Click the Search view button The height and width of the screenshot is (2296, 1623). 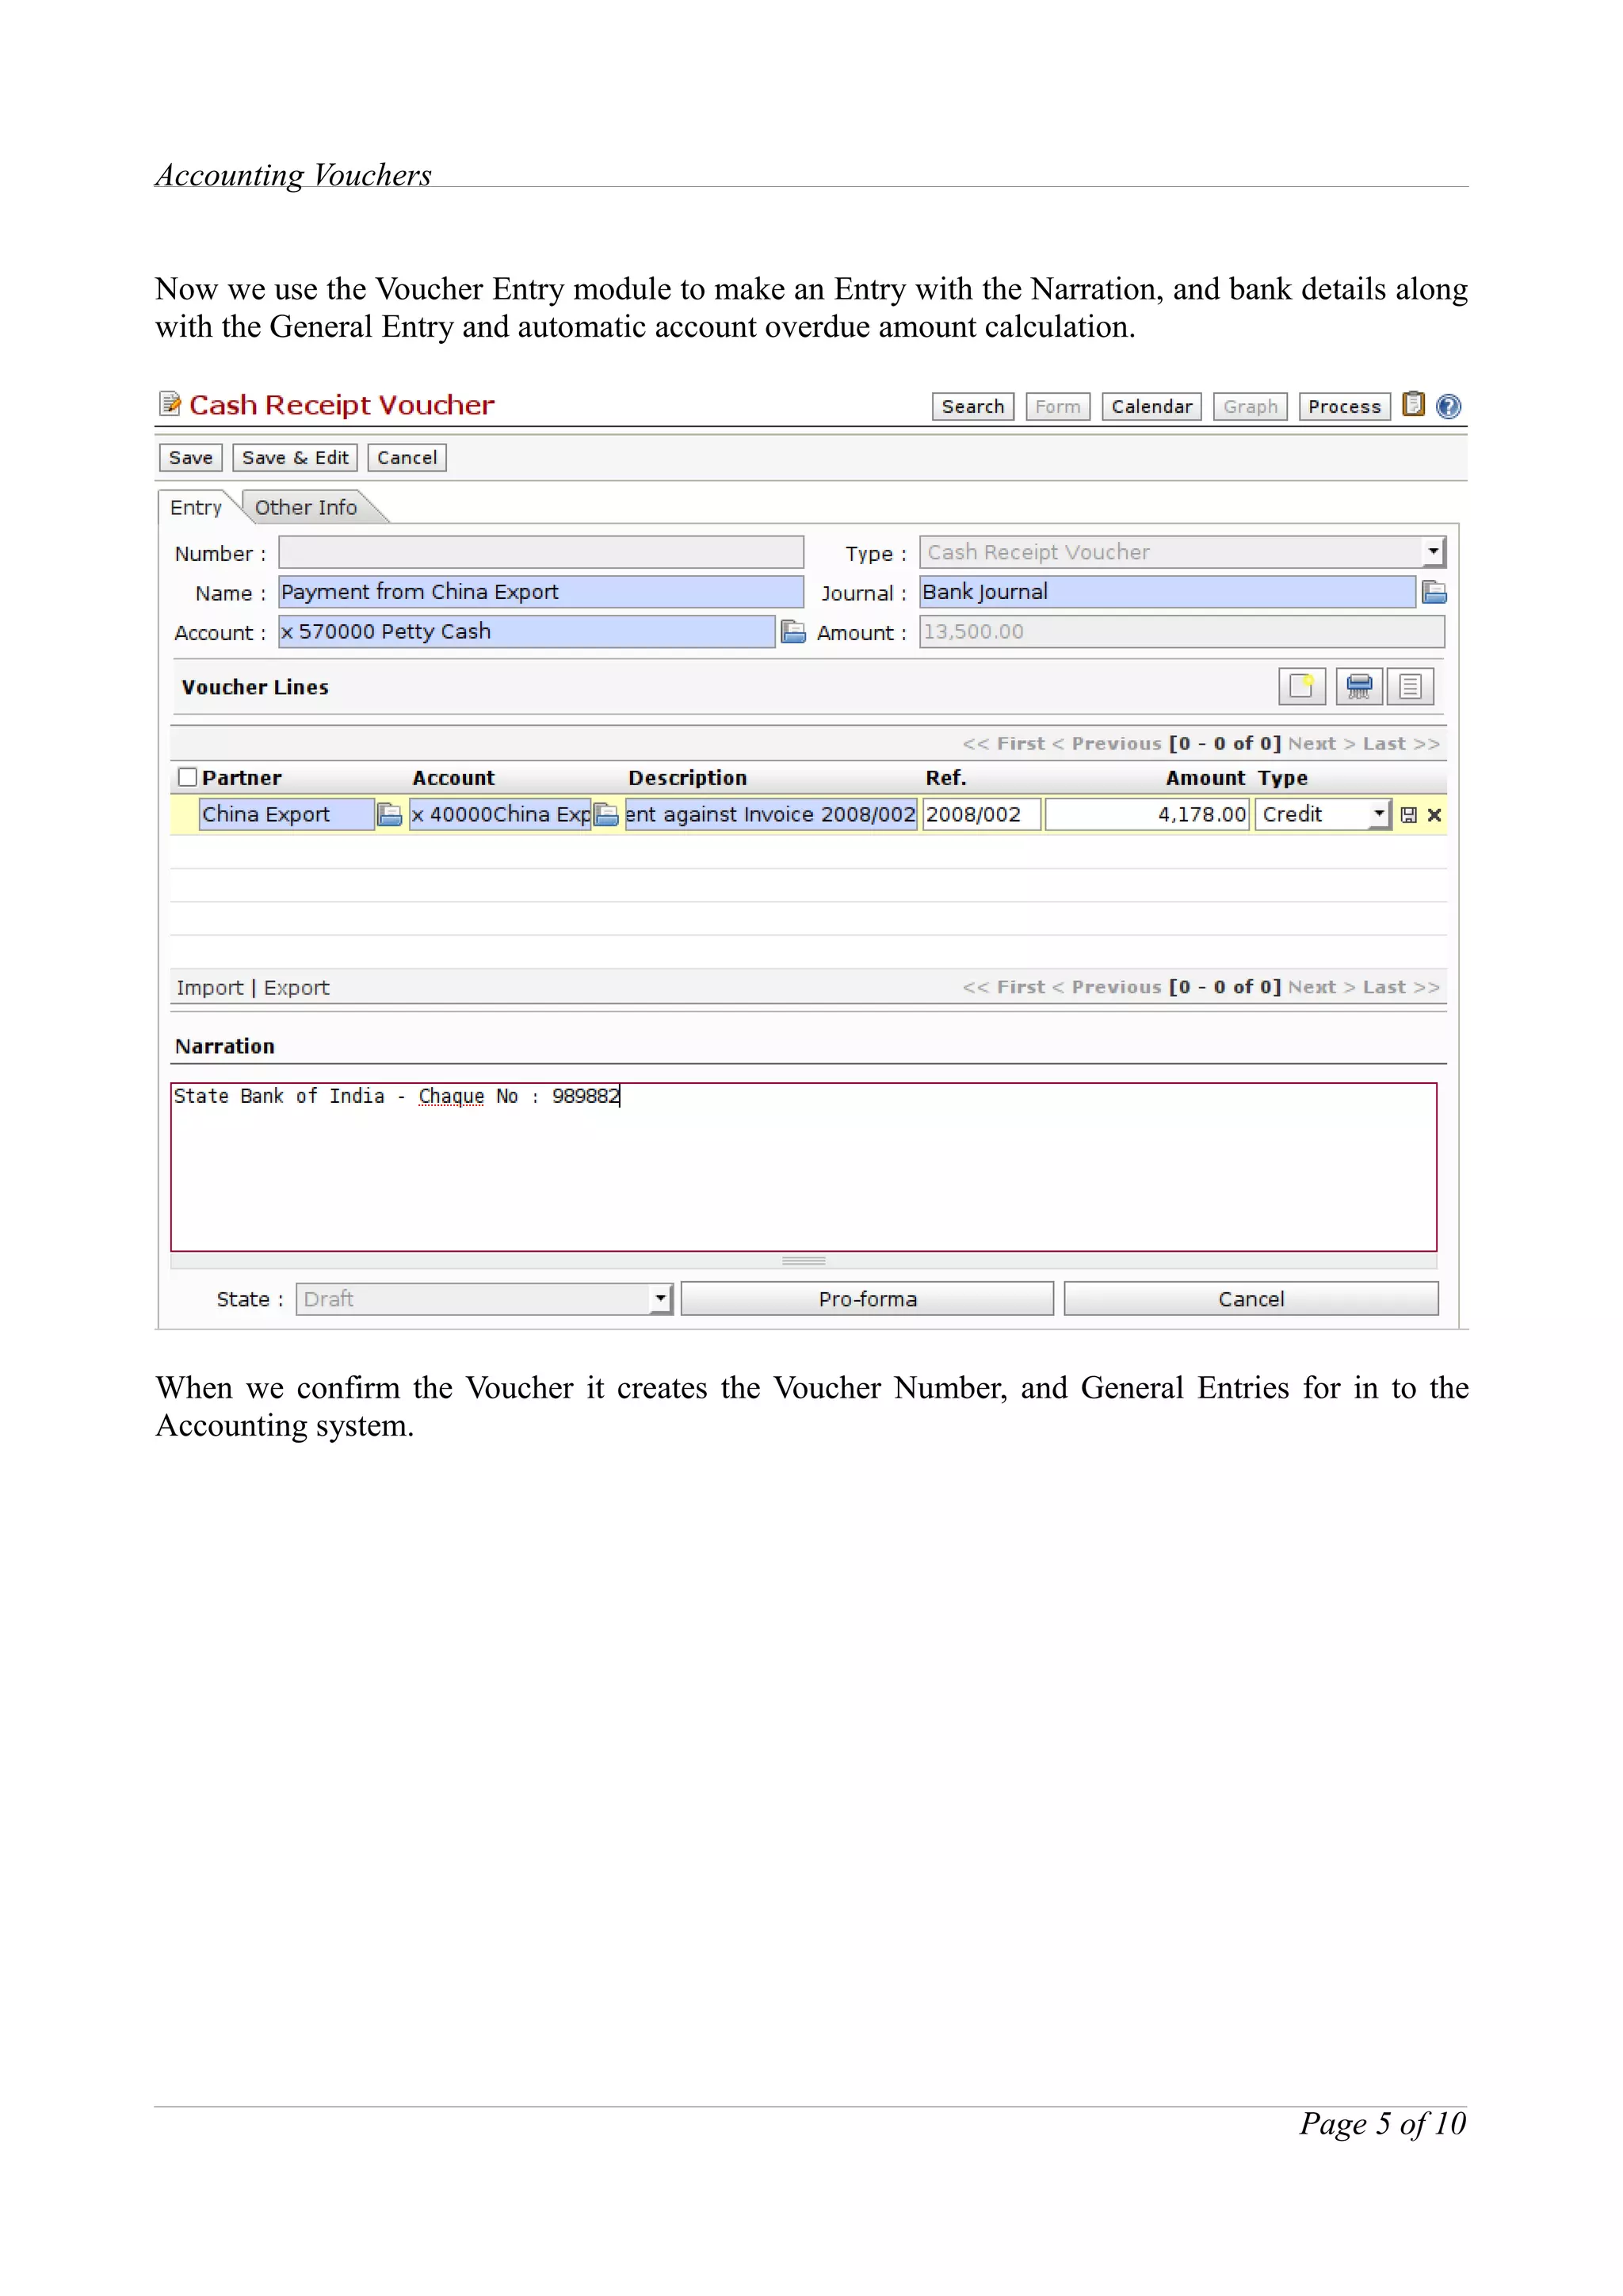tap(973, 407)
